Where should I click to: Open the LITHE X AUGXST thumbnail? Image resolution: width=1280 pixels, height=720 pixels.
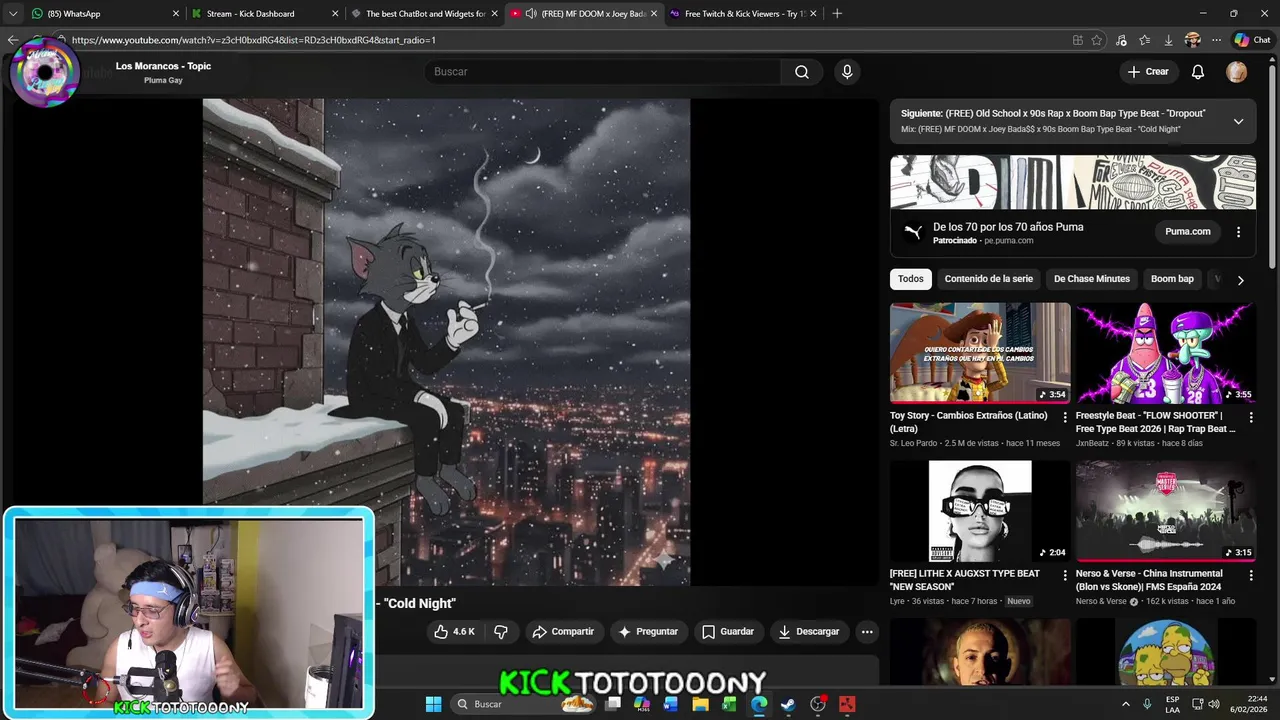tap(980, 511)
